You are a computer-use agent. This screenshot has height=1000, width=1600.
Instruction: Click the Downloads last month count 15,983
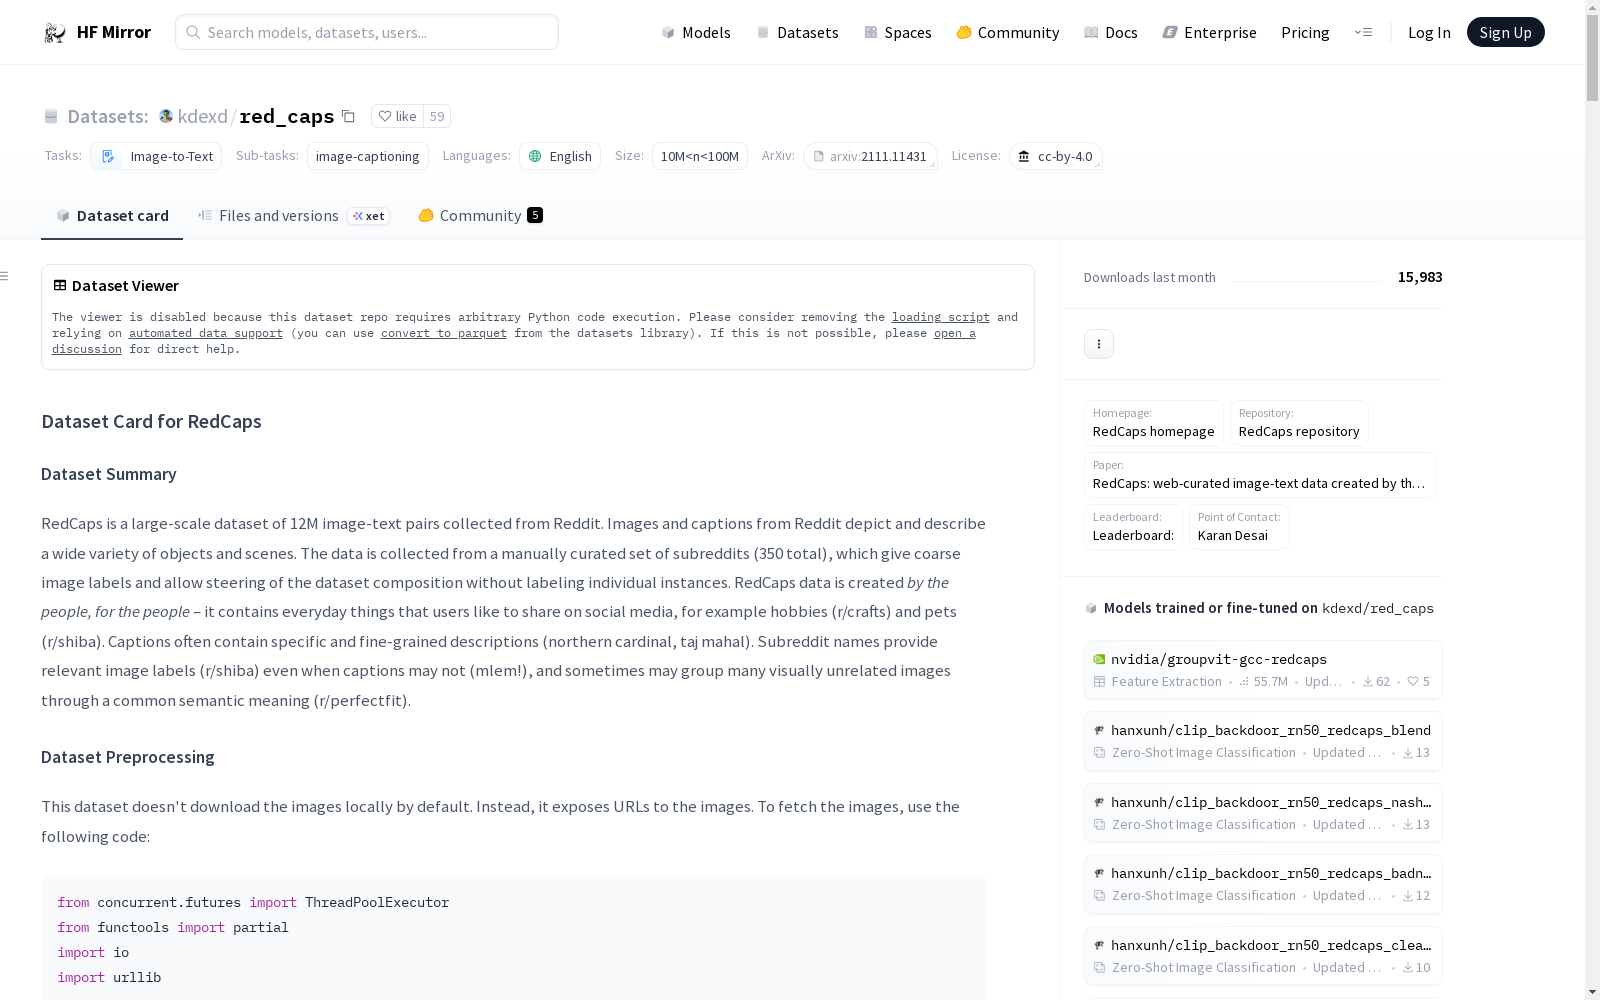tap(1420, 277)
